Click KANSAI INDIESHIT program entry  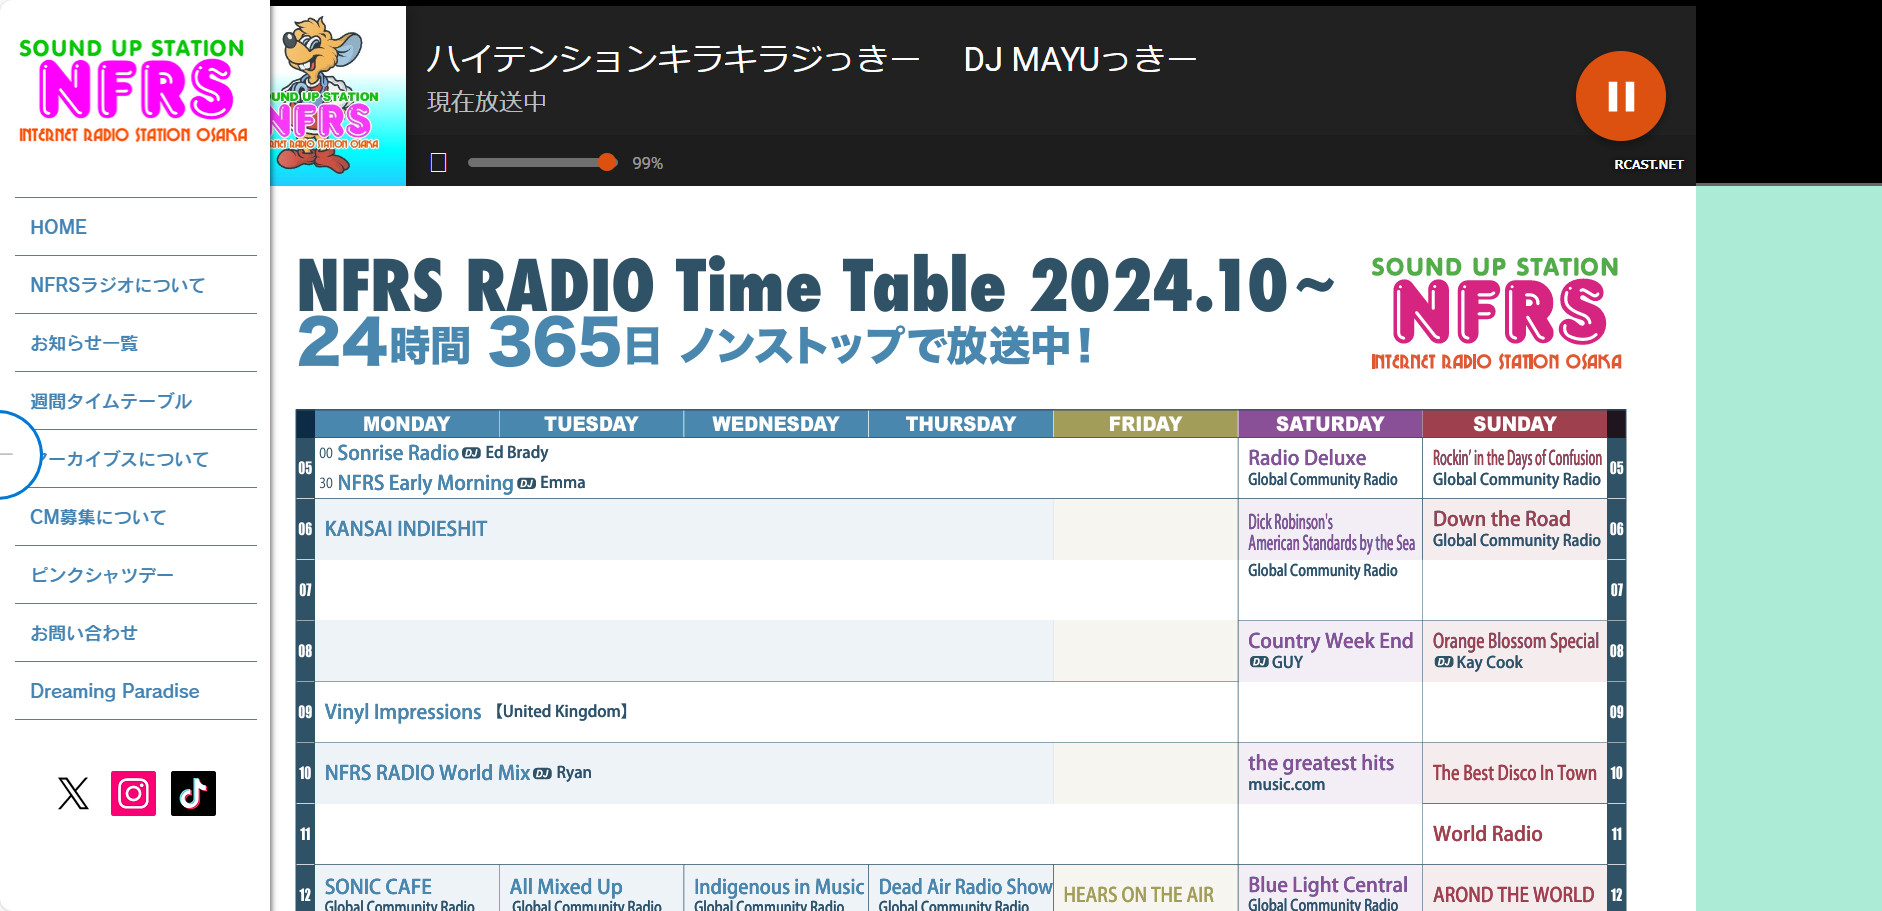(x=406, y=529)
